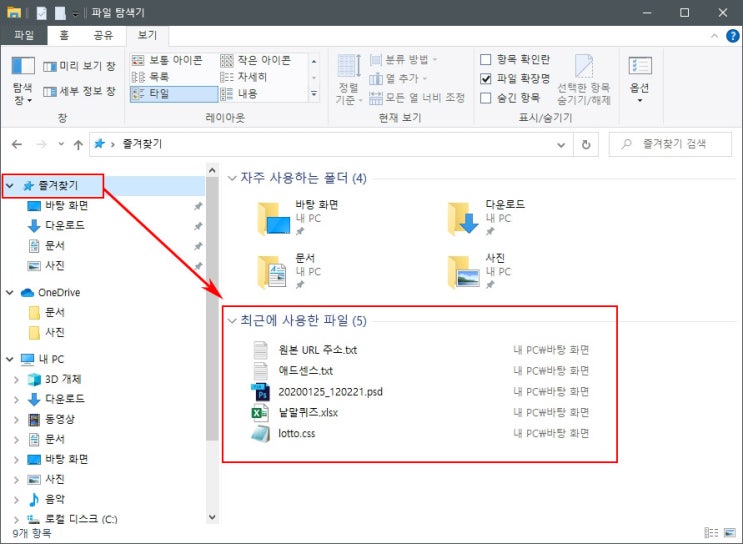This screenshot has width=743, height=544.
Task: Switch to large thumbnails view via status bar
Action: [x=730, y=533]
